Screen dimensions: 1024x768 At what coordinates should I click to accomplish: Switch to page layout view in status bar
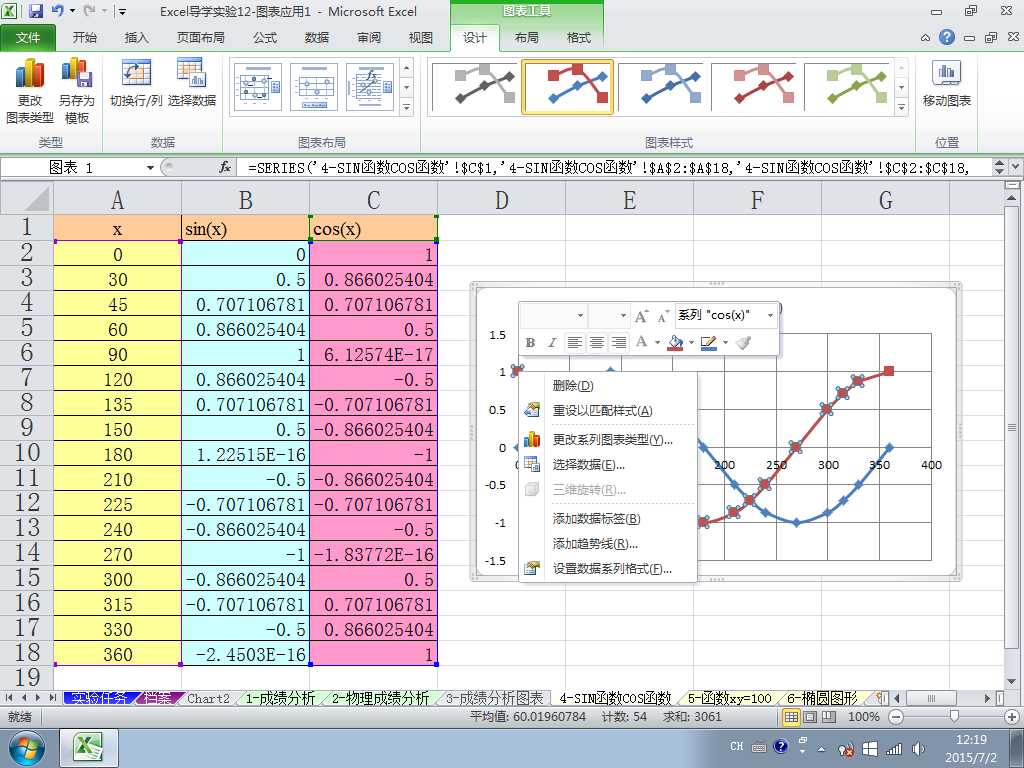click(x=809, y=717)
